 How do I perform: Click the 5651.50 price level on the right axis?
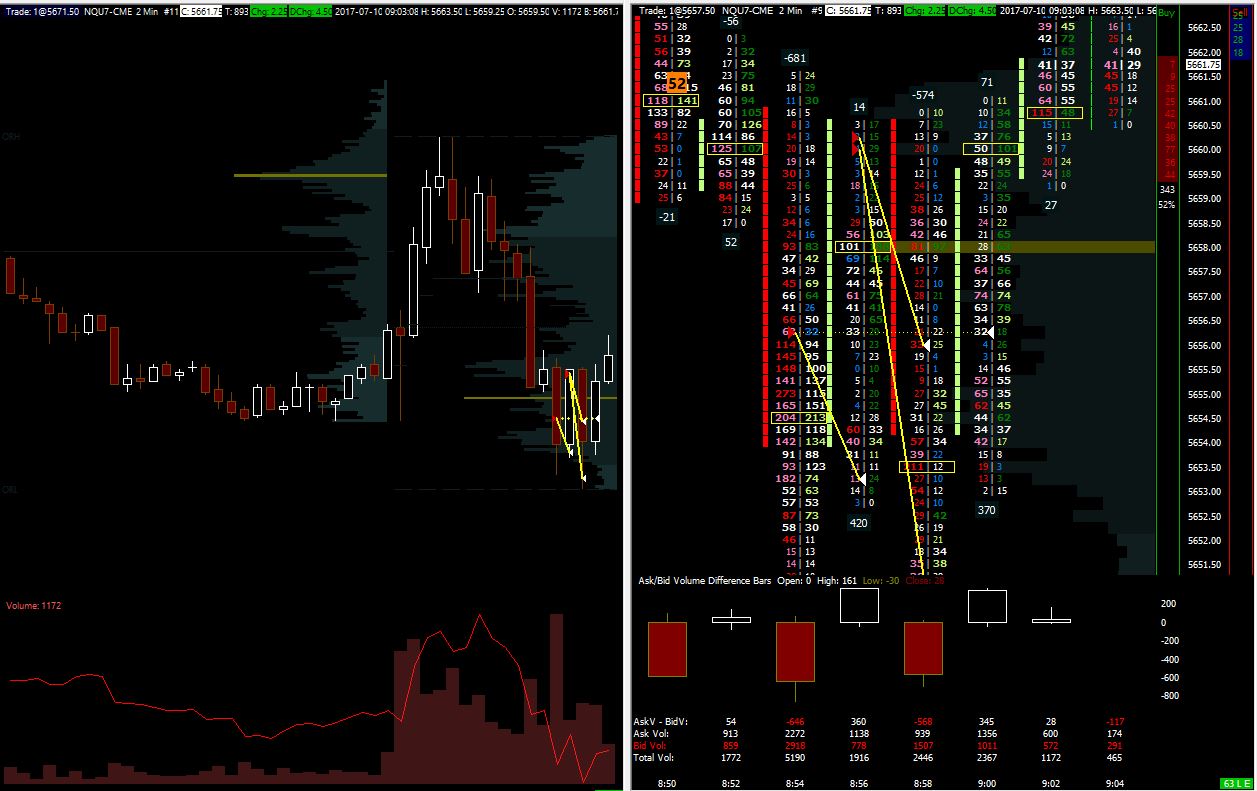tap(1205, 565)
